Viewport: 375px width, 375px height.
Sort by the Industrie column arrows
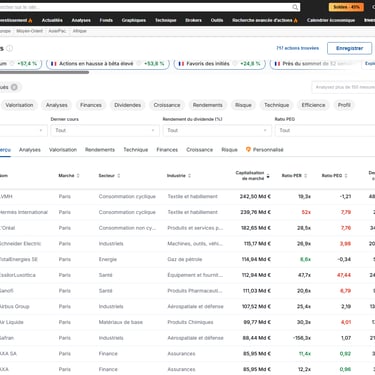coord(189,176)
